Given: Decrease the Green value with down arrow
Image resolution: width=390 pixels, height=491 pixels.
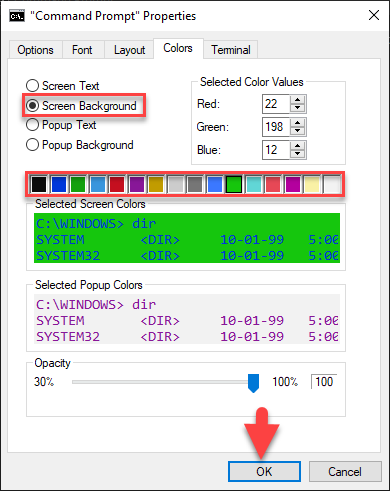Looking at the screenshot, I should click(297, 131).
